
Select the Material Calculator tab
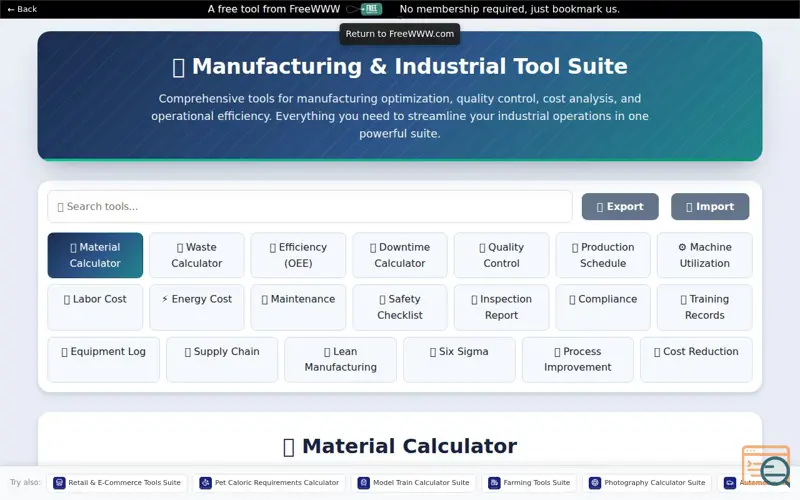click(x=95, y=255)
